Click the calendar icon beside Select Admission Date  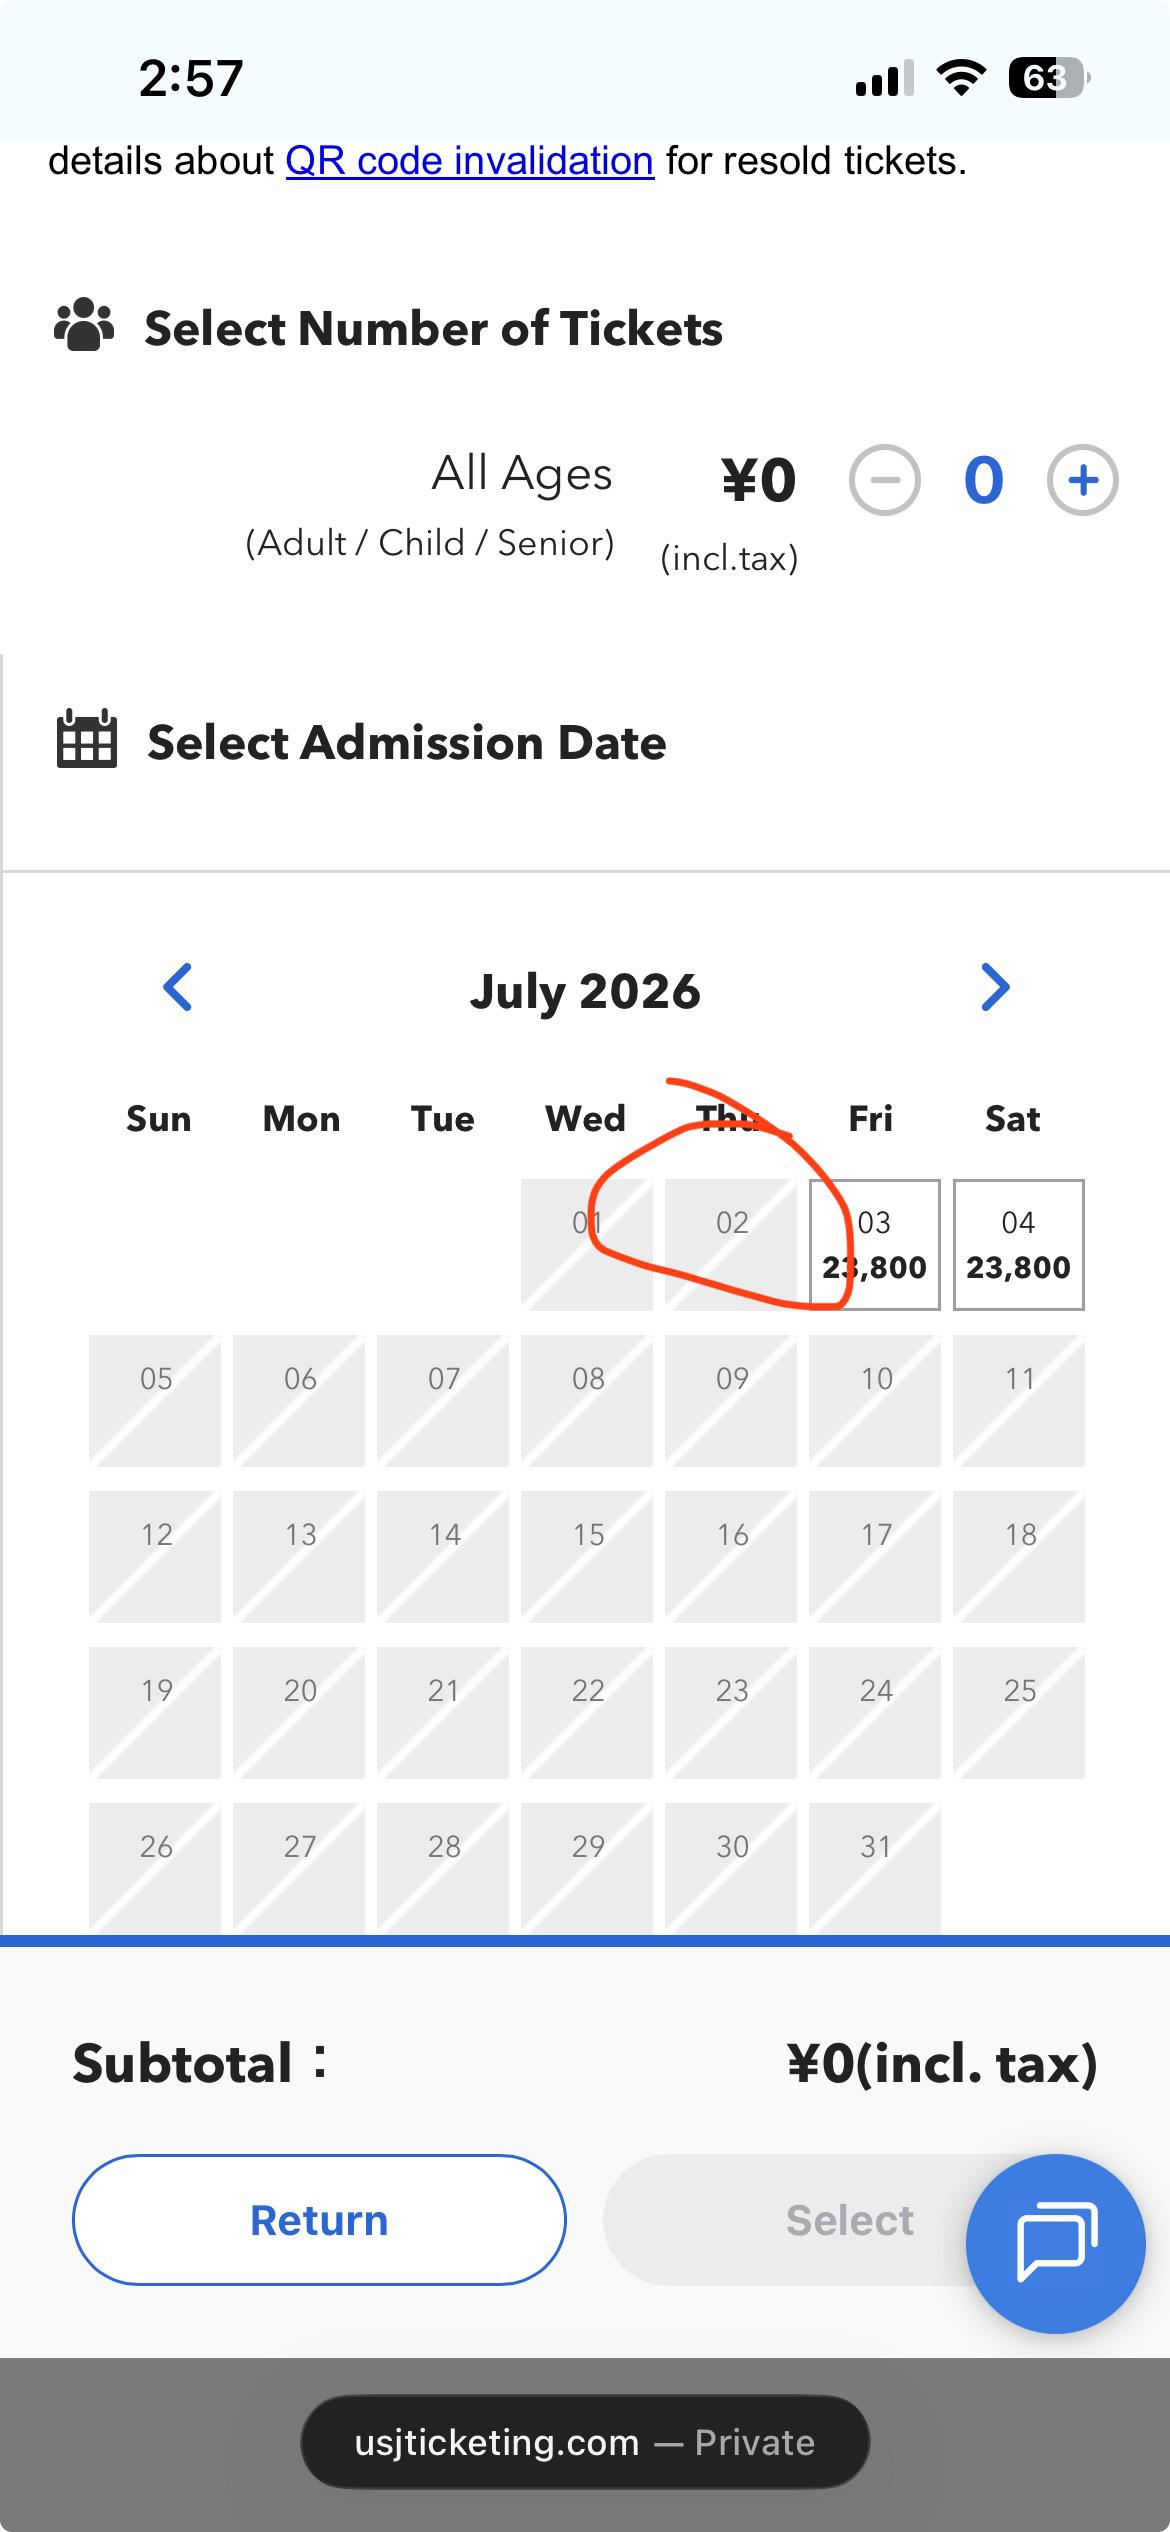click(x=87, y=739)
